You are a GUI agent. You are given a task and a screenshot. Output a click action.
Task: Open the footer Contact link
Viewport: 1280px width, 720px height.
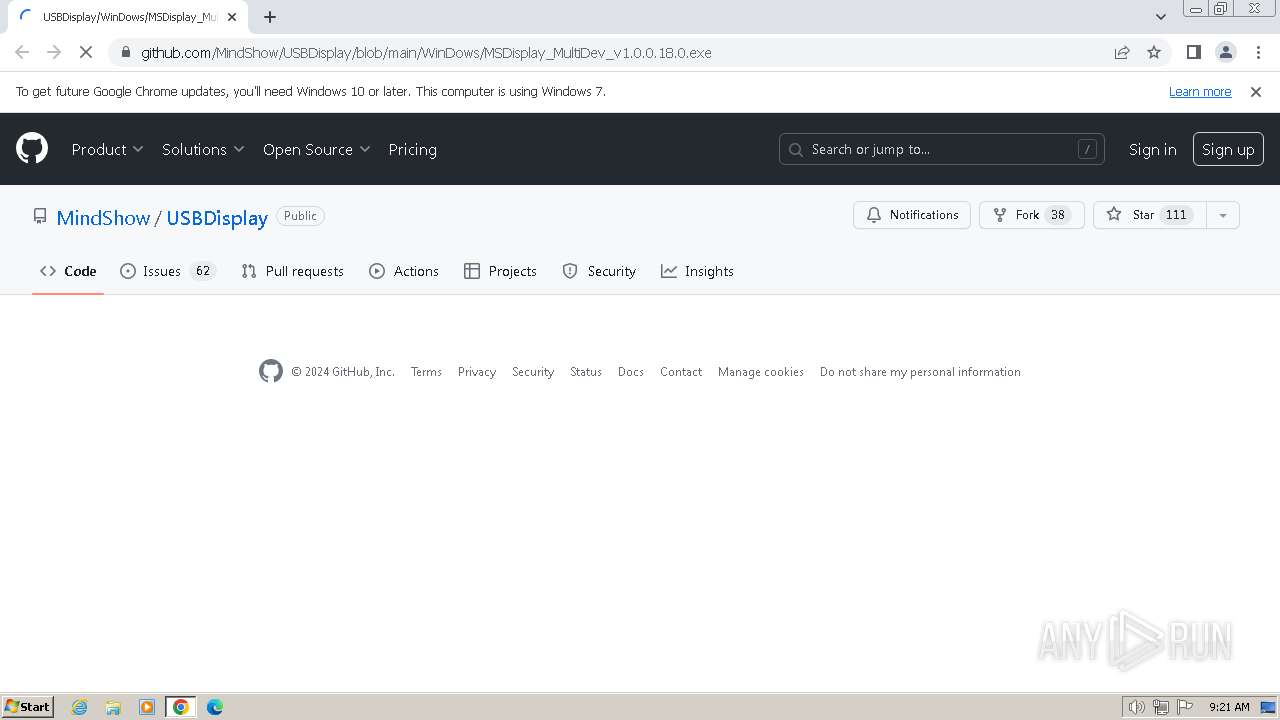[x=681, y=372]
